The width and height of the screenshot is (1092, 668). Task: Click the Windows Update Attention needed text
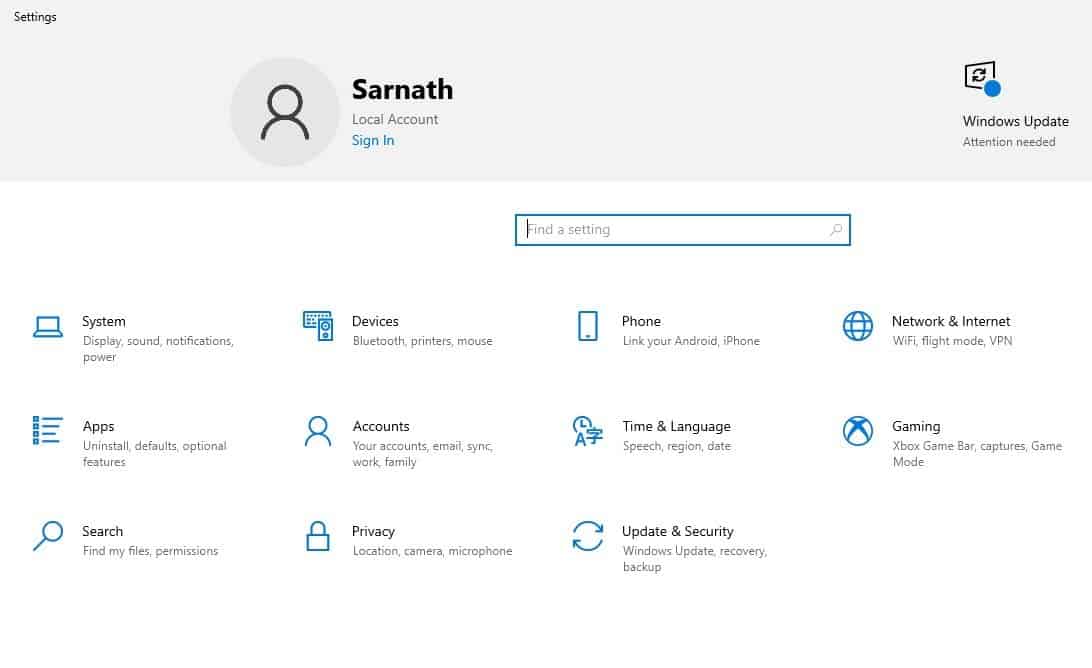[x=1009, y=142]
